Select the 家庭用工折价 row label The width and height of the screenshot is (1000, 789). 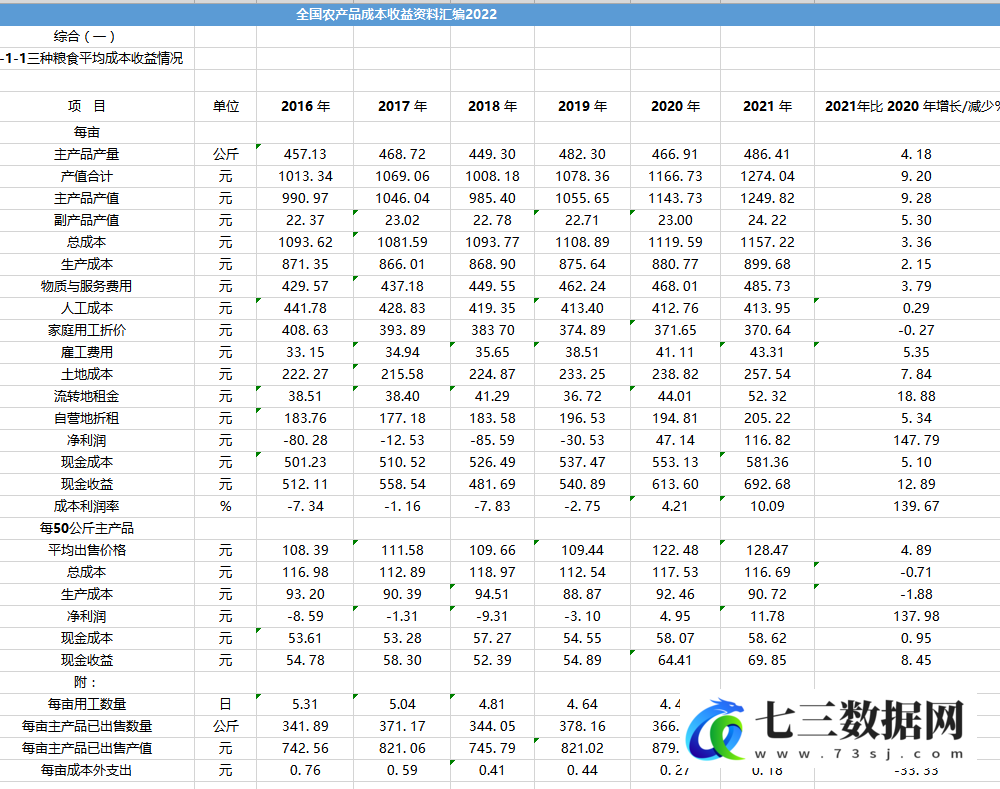[87, 330]
